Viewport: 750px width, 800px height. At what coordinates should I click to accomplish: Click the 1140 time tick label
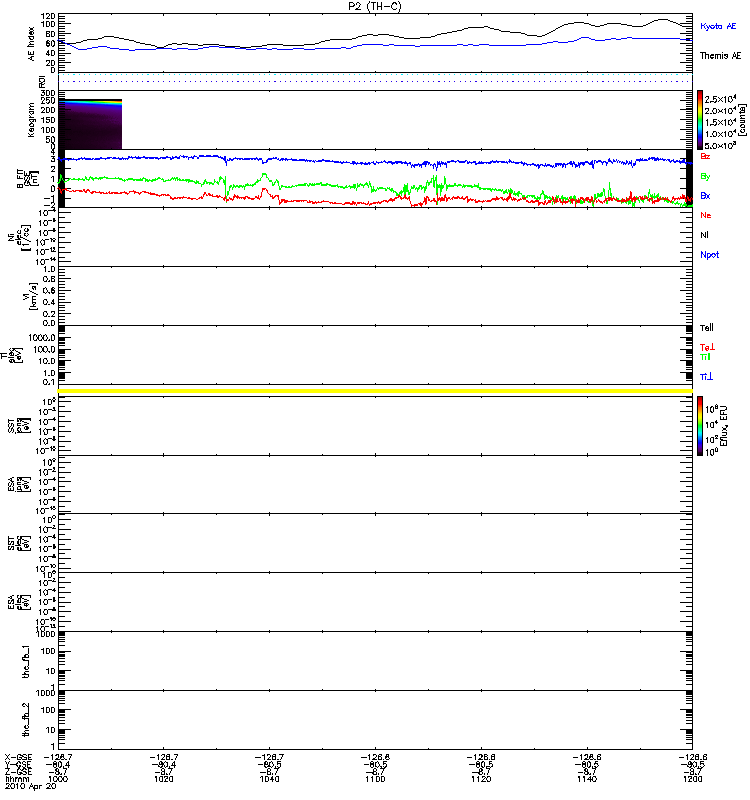[587, 779]
